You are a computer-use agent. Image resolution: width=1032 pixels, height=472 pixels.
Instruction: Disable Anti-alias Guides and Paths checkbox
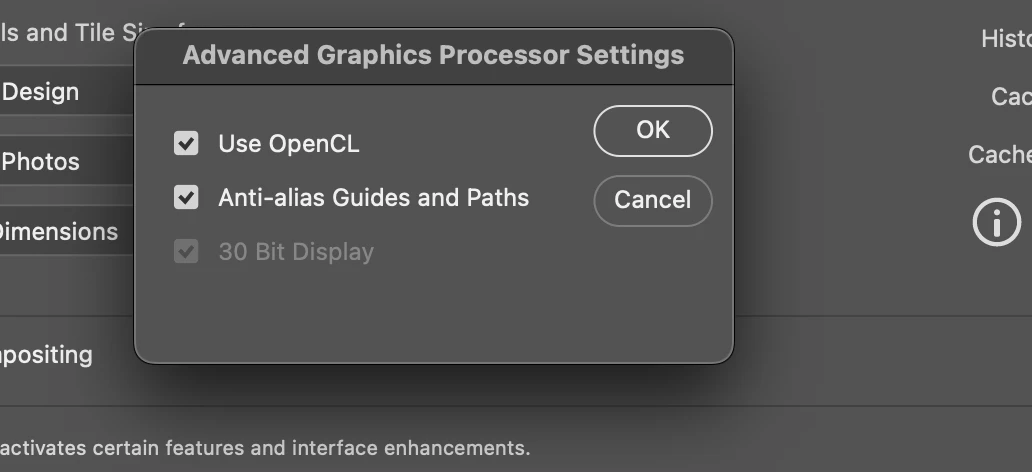186,197
